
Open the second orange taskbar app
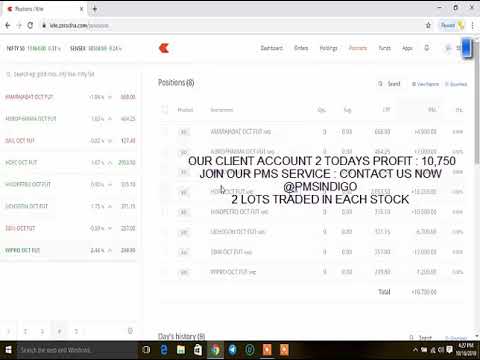[x=284, y=350]
